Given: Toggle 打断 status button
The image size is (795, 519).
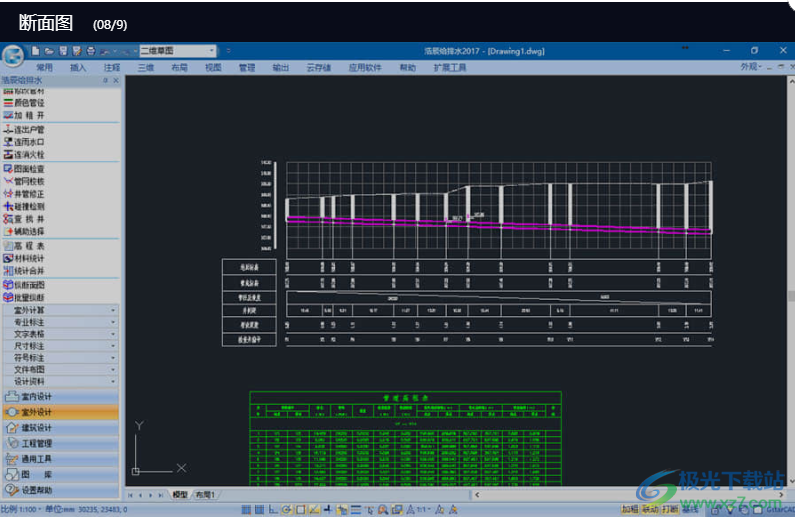Looking at the screenshot, I should 669,509.
